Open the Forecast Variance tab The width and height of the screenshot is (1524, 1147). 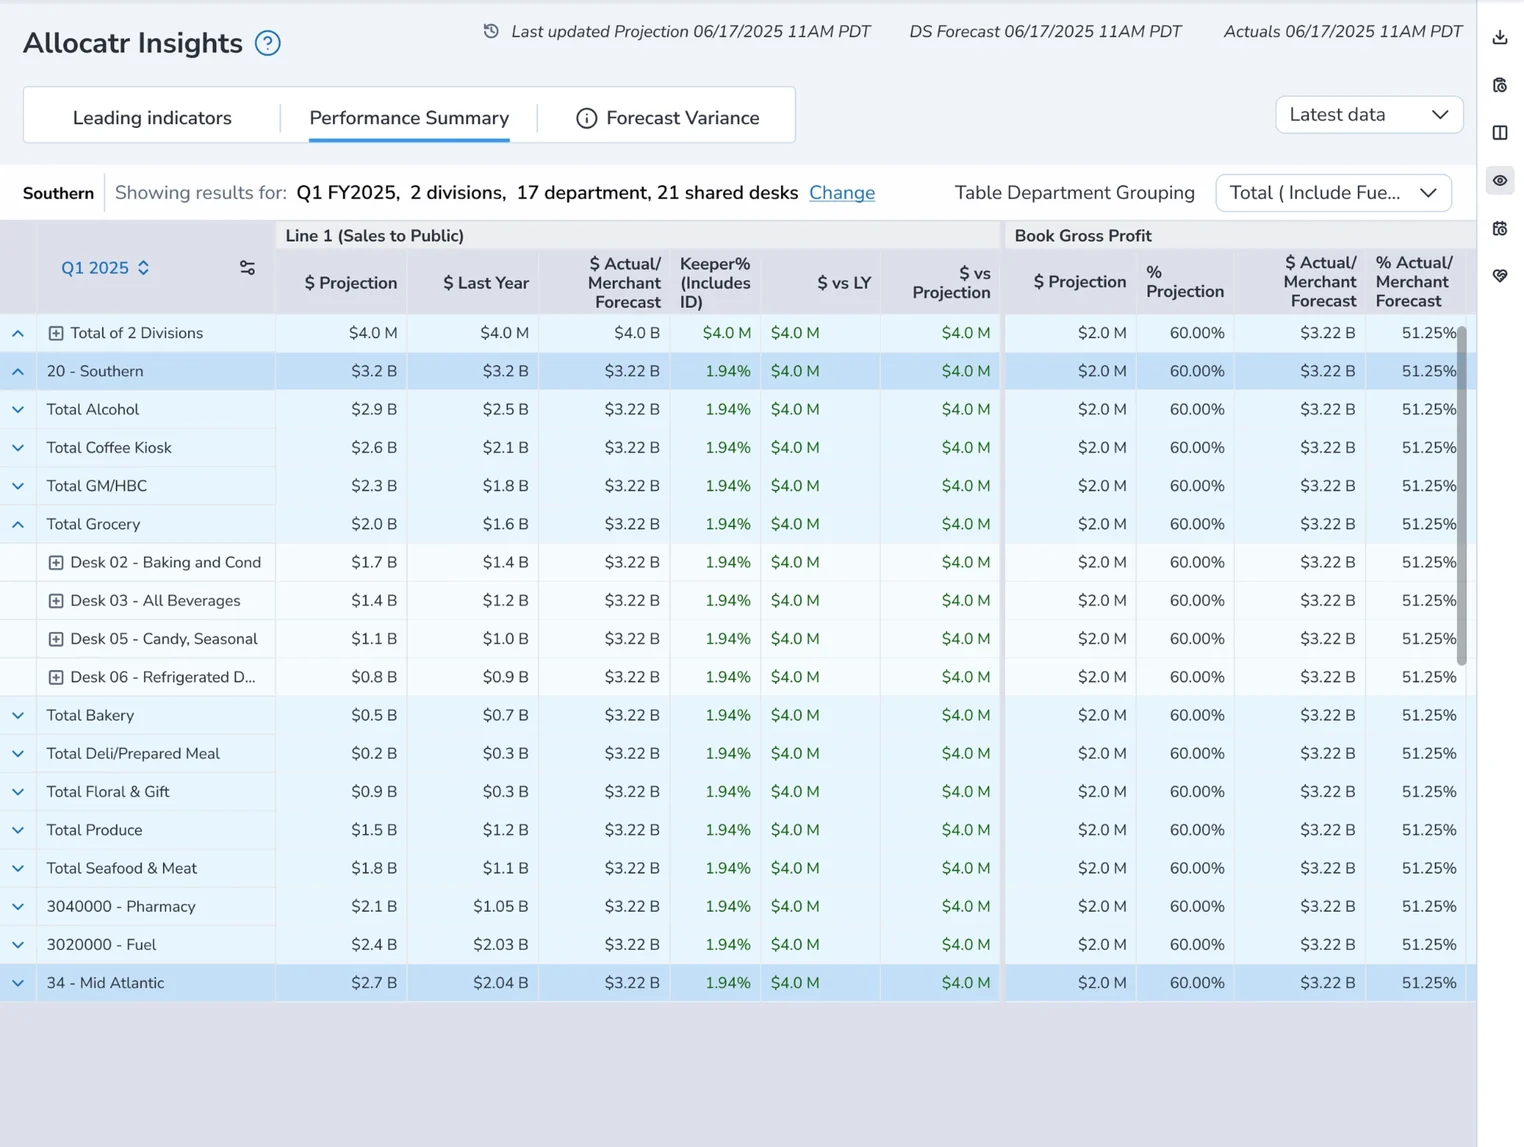pos(668,118)
